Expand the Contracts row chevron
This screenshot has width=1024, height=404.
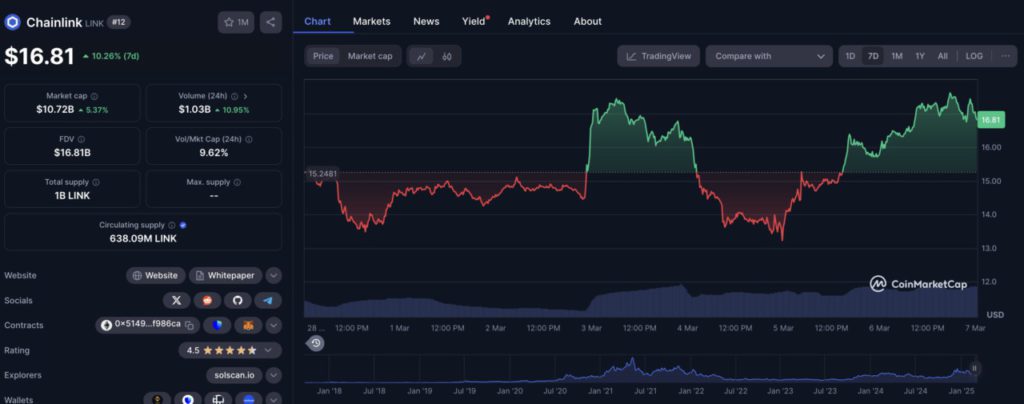[274, 325]
